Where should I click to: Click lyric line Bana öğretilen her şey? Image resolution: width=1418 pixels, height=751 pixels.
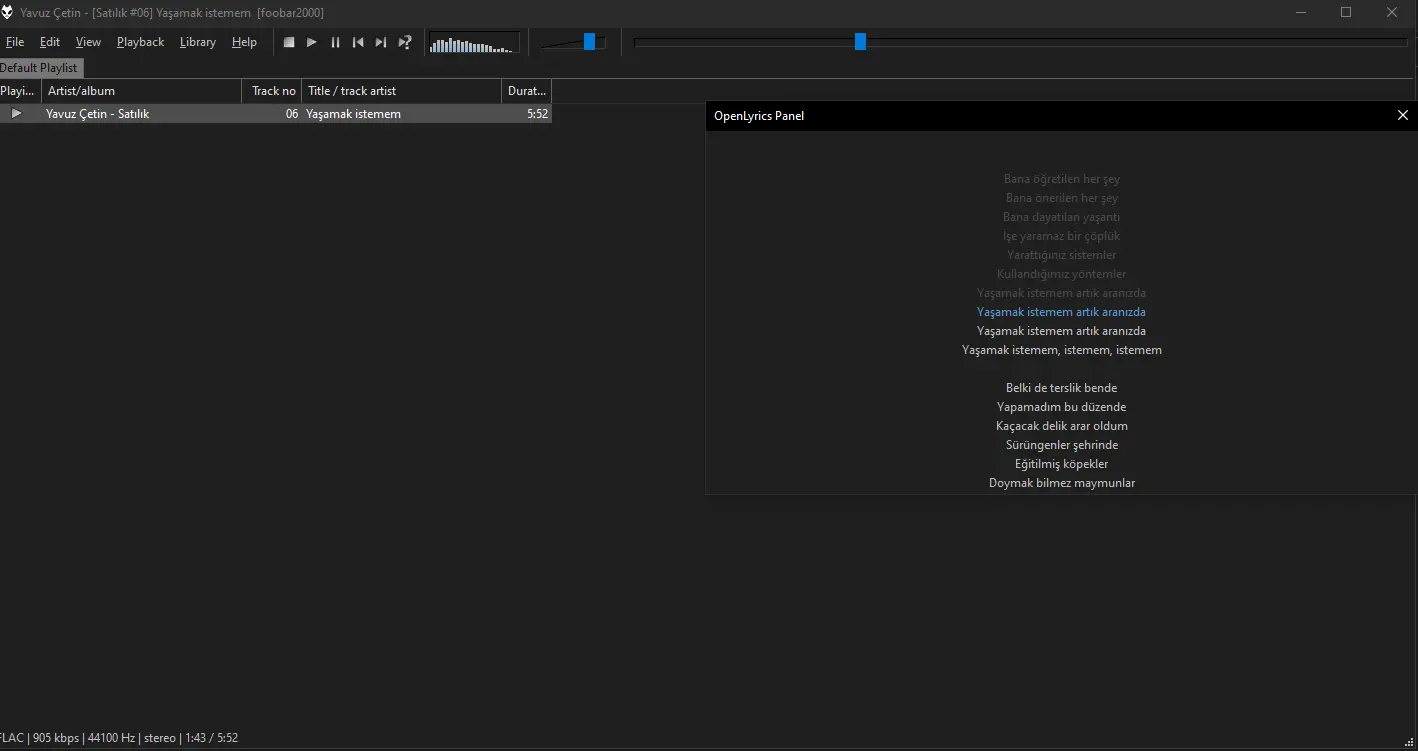(x=1061, y=179)
